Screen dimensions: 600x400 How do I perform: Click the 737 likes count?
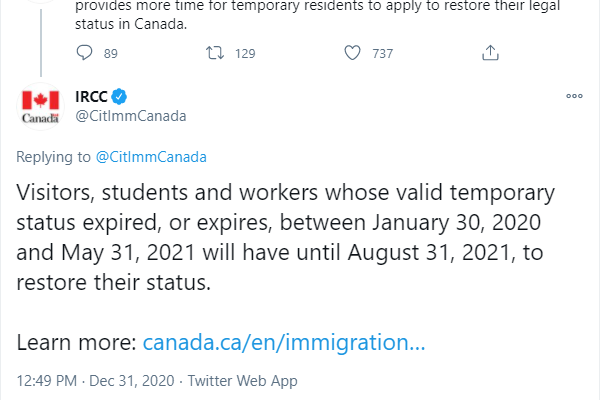[382, 54]
